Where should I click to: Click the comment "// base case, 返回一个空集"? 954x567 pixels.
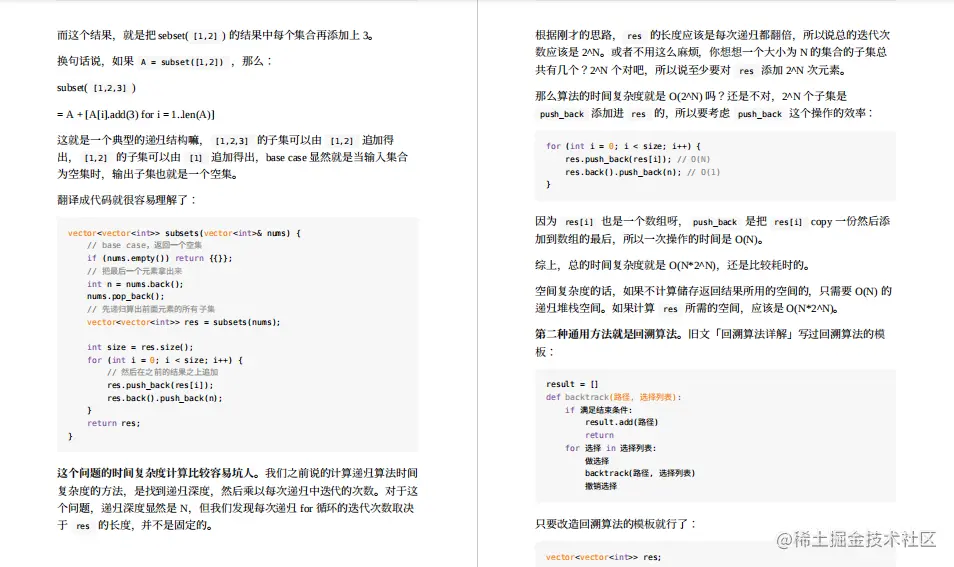144,245
